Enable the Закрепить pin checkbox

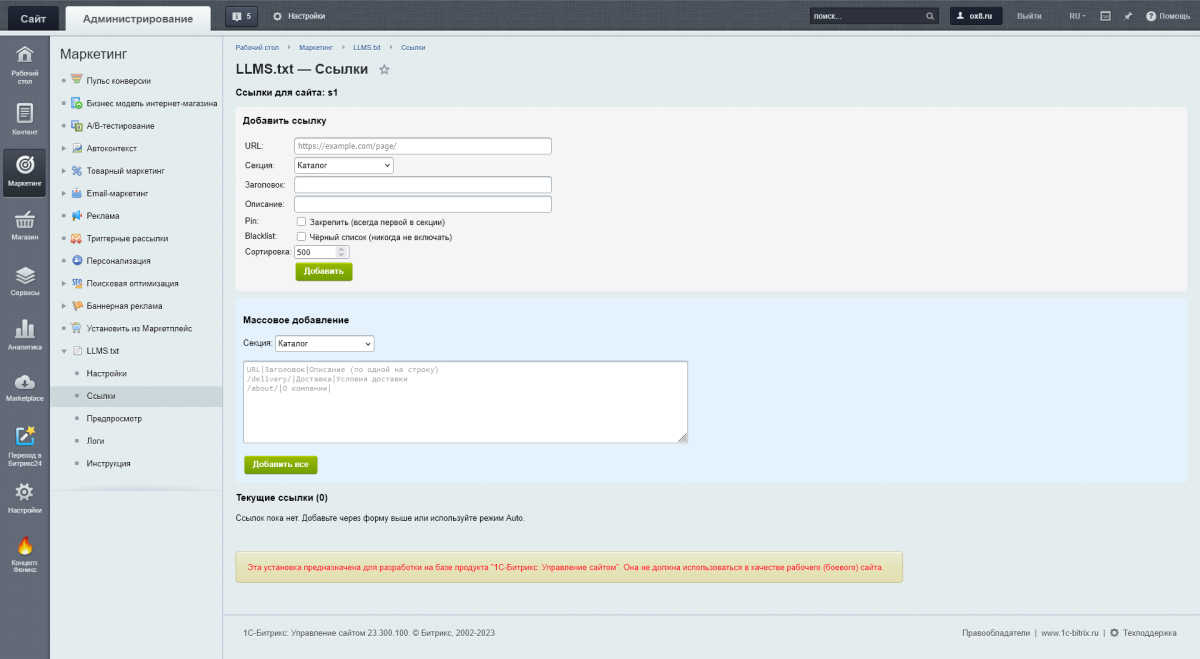coord(301,221)
